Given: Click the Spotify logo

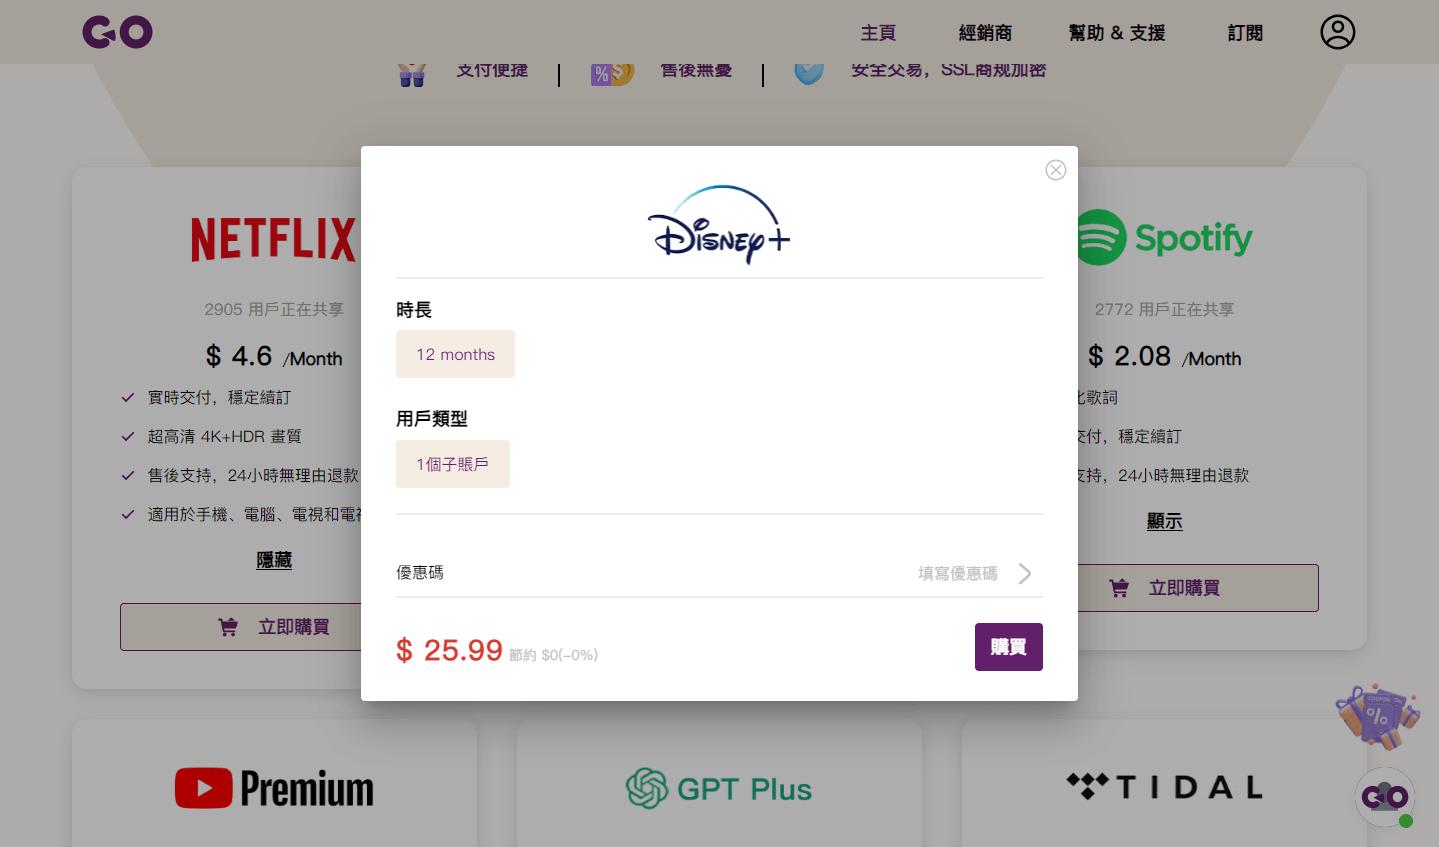Looking at the screenshot, I should (x=1164, y=238).
